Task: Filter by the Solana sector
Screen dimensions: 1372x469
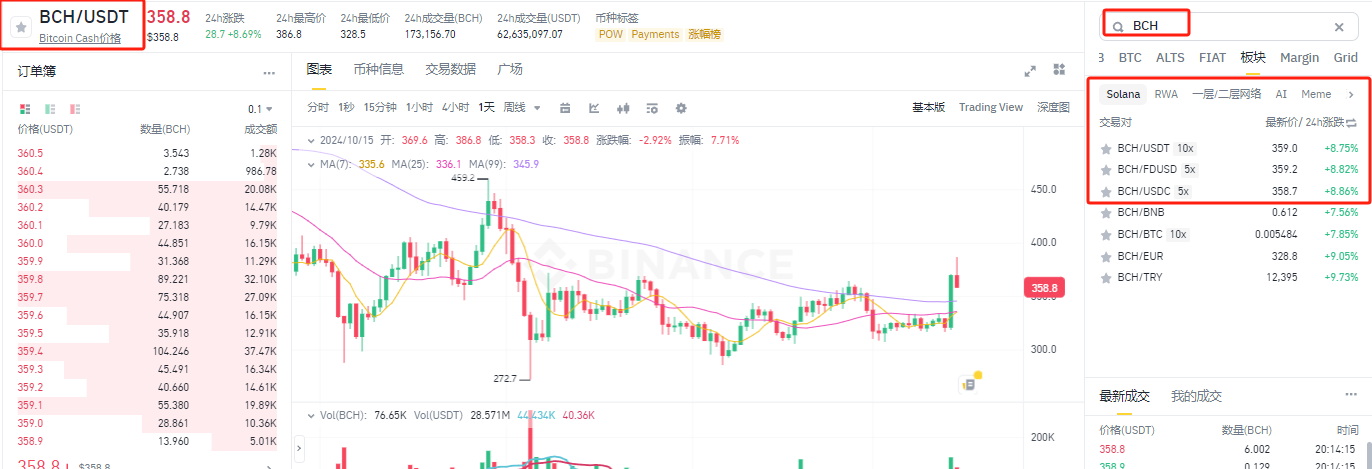Action: (x=1123, y=94)
